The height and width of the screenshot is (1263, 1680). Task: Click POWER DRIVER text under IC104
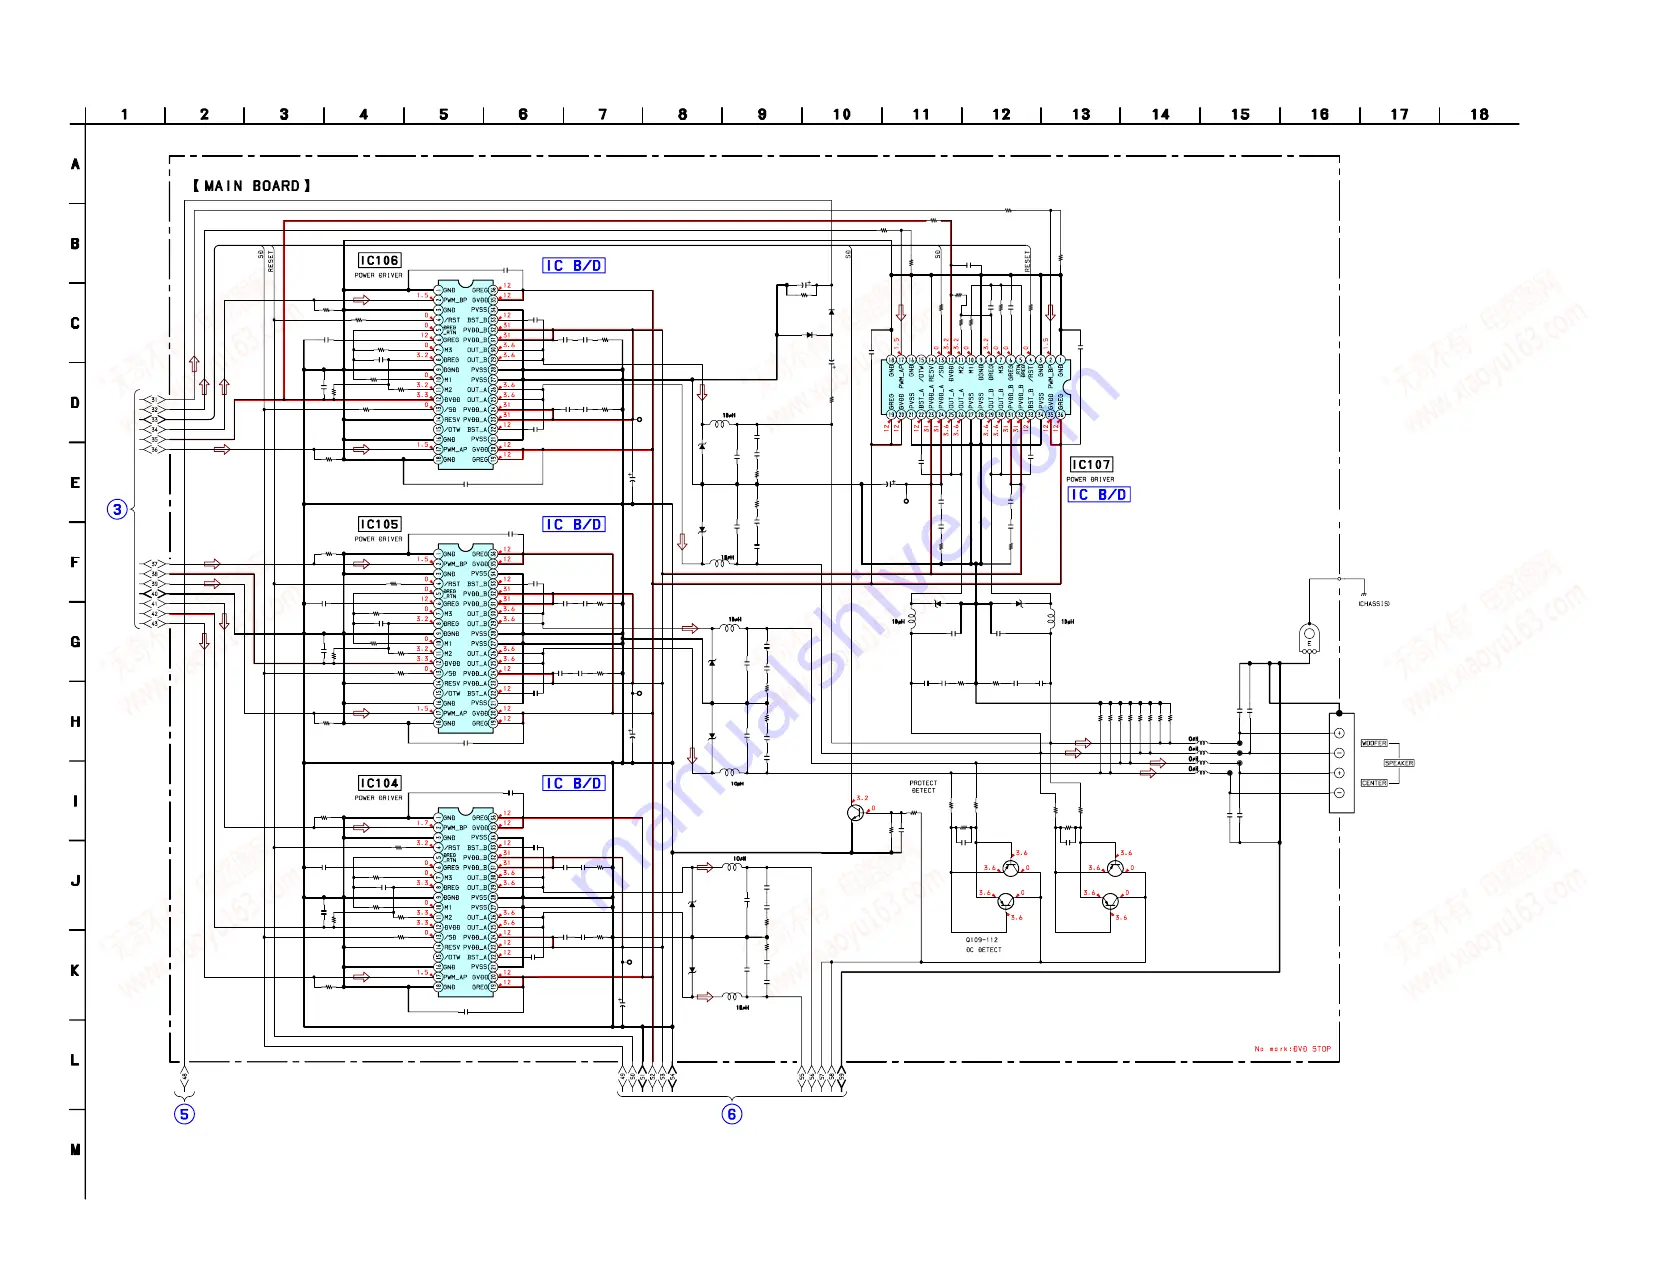379,799
